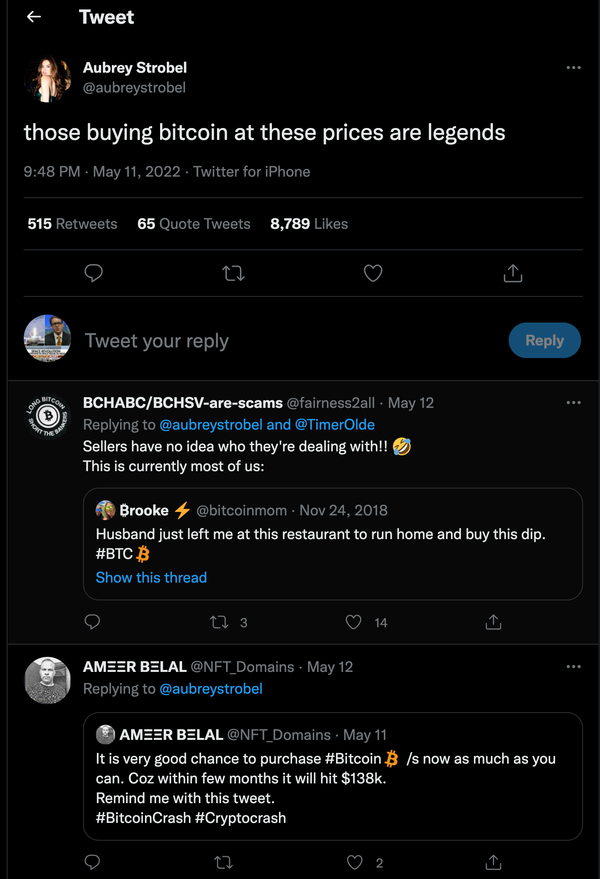Screen dimensions: 600x879
Task: Like Aubrey Strobel's main tweet
Action: (x=372, y=272)
